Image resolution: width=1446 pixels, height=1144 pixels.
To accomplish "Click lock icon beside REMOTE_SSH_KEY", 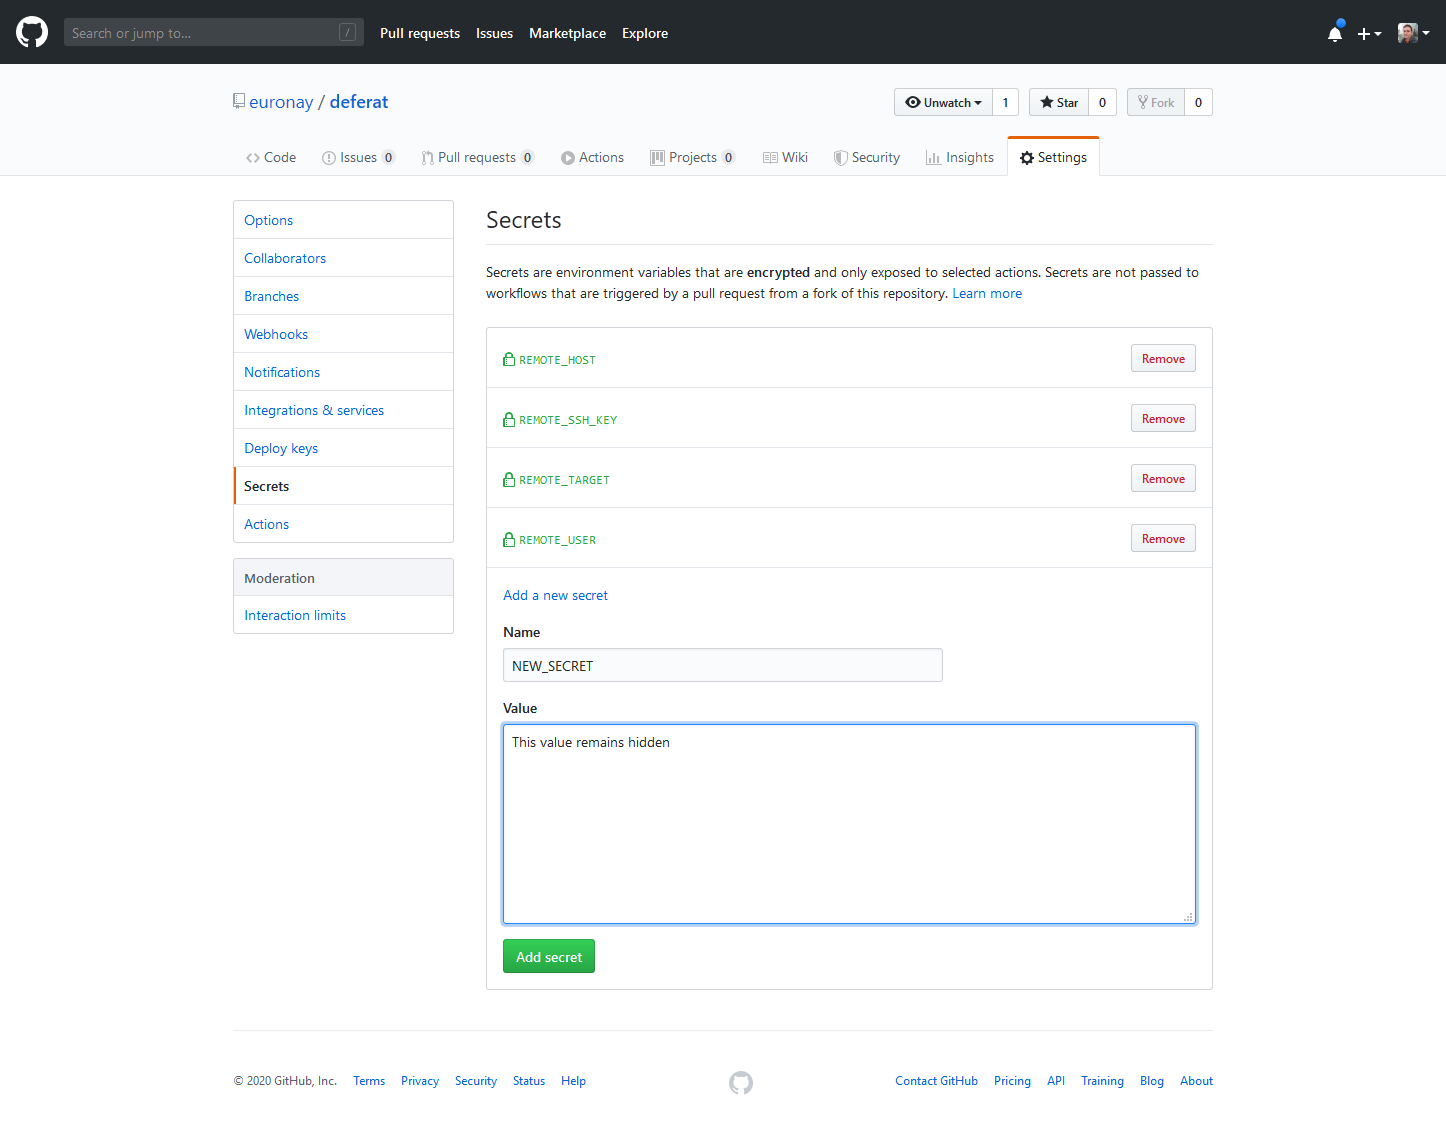I will pyautogui.click(x=509, y=419).
